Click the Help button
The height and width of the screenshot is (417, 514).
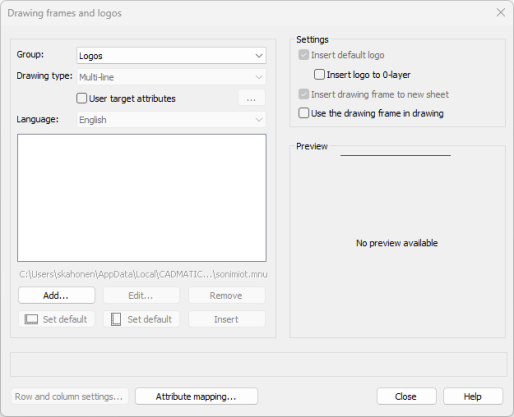click(473, 396)
